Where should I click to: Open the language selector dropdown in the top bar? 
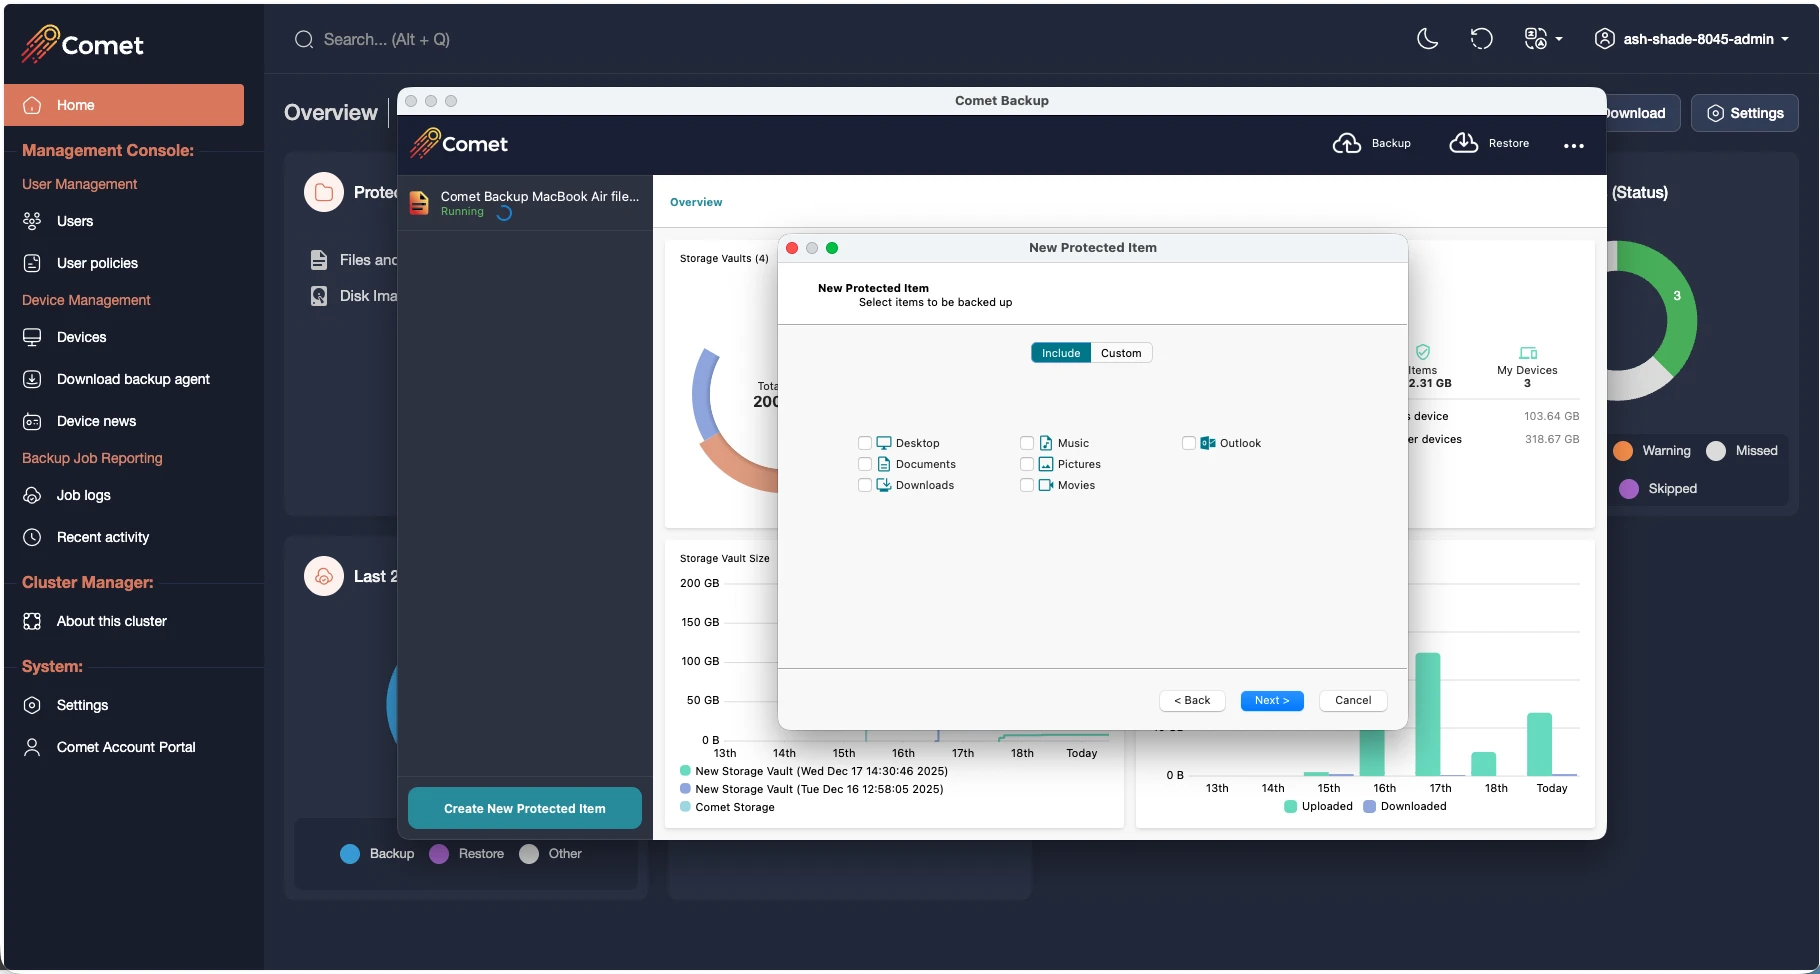point(1543,39)
